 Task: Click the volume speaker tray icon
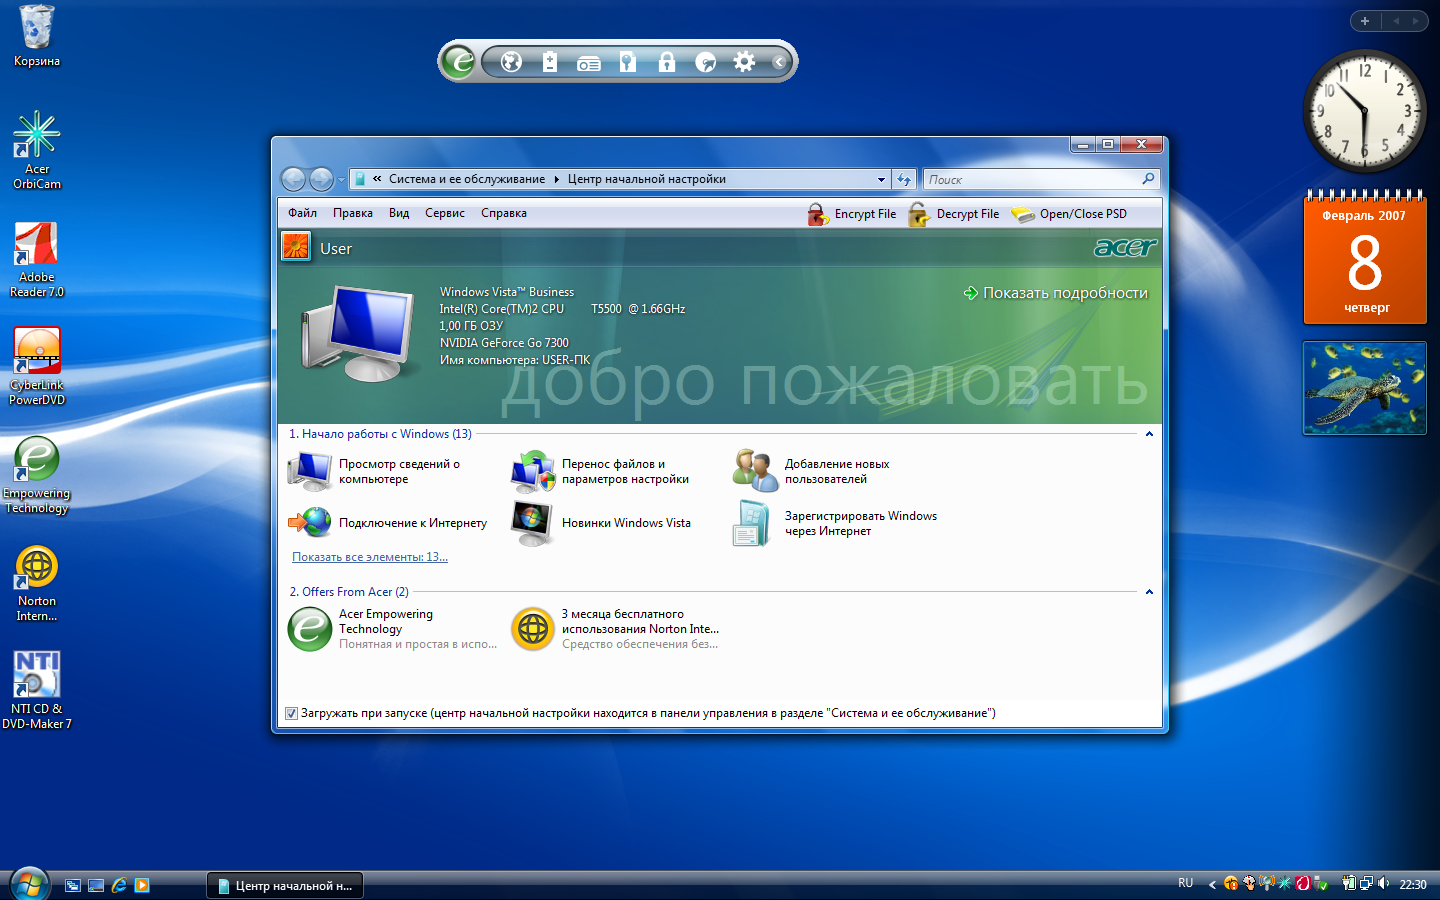[1384, 884]
